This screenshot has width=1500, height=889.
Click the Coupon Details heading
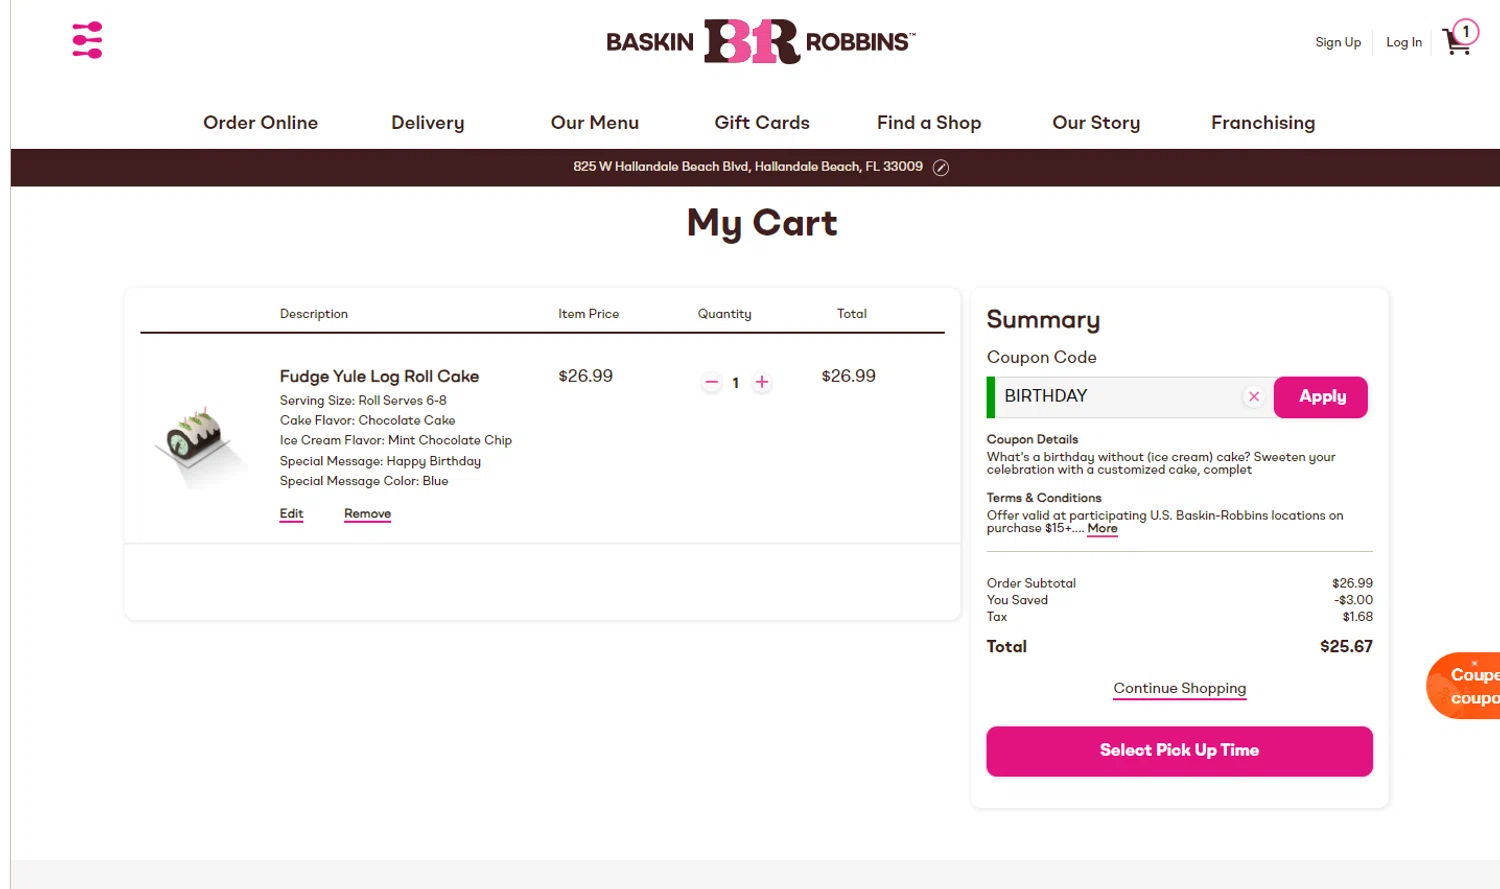point(1032,439)
